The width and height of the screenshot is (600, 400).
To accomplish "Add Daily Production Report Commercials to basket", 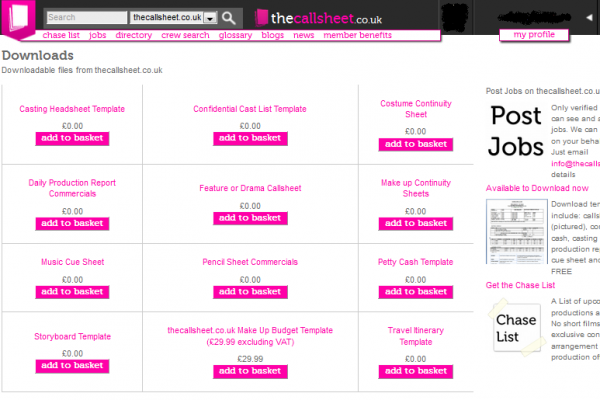I will [72, 224].
